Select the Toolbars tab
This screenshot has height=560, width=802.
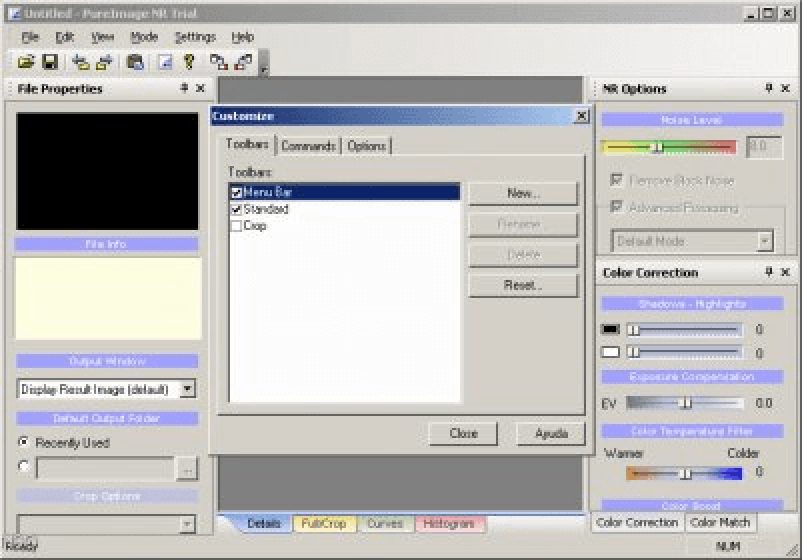[247, 145]
